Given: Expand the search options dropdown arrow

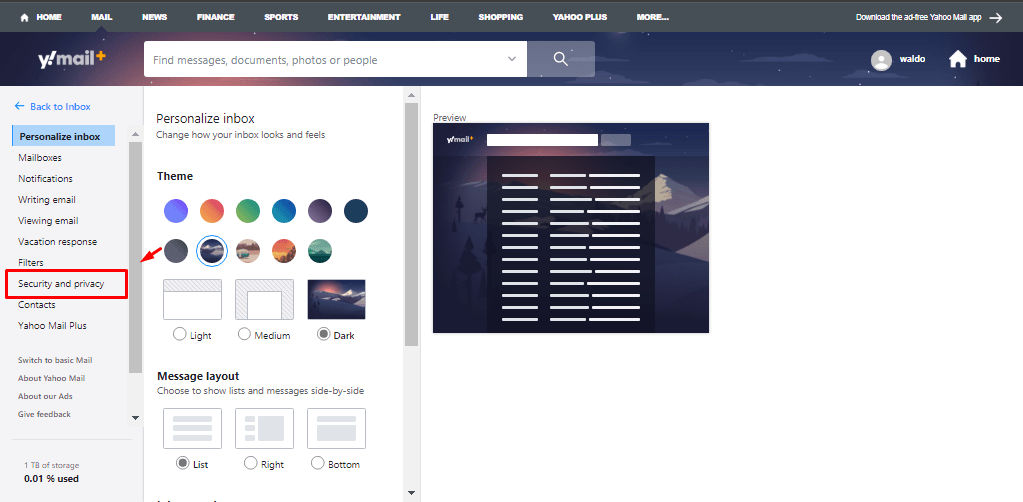Looking at the screenshot, I should 512,59.
